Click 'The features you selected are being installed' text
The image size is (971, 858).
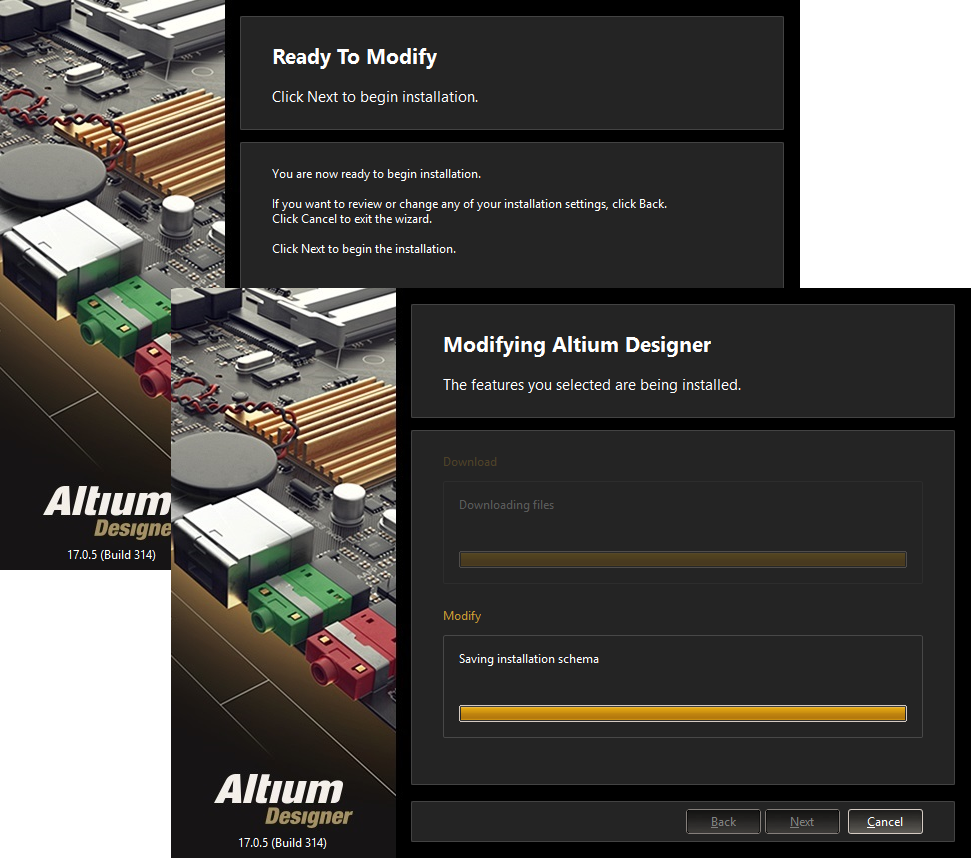[x=591, y=384]
